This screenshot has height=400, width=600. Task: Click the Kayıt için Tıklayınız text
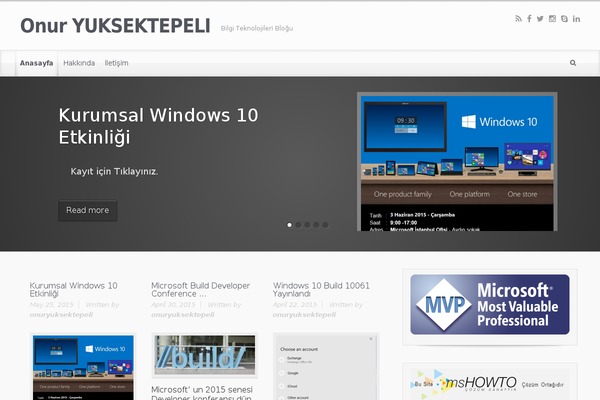(114, 171)
